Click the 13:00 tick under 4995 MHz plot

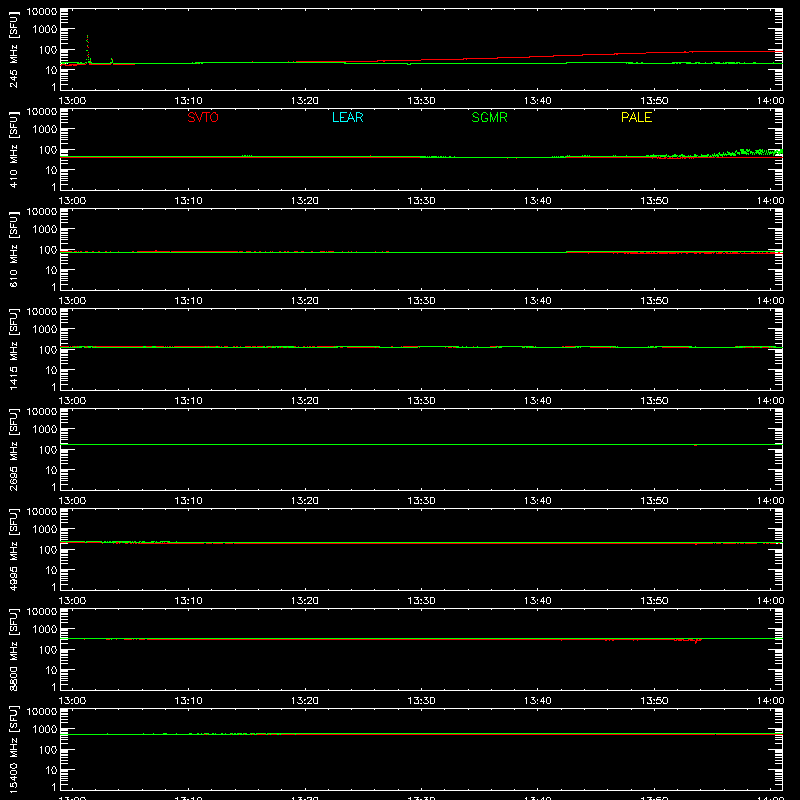coord(72,601)
